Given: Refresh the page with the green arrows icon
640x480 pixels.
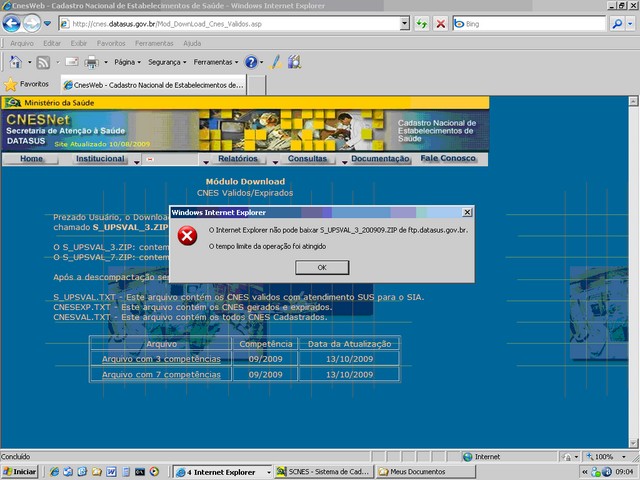Looking at the screenshot, I should 422,23.
